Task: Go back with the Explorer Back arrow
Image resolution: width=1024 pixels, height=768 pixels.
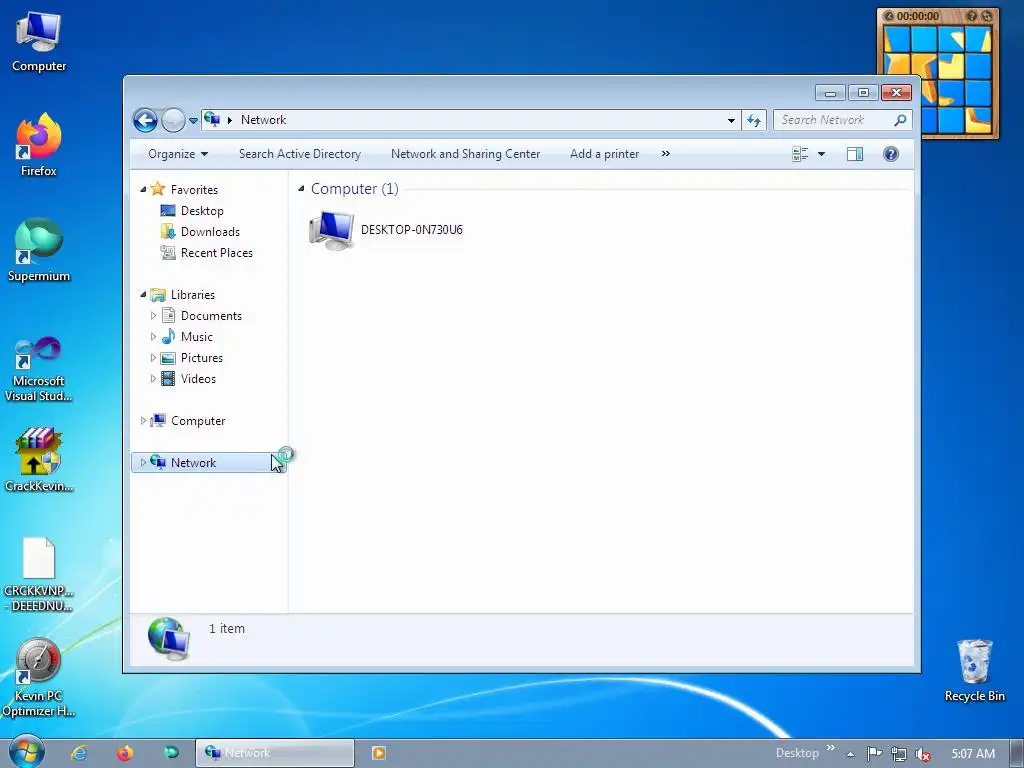Action: tap(145, 120)
